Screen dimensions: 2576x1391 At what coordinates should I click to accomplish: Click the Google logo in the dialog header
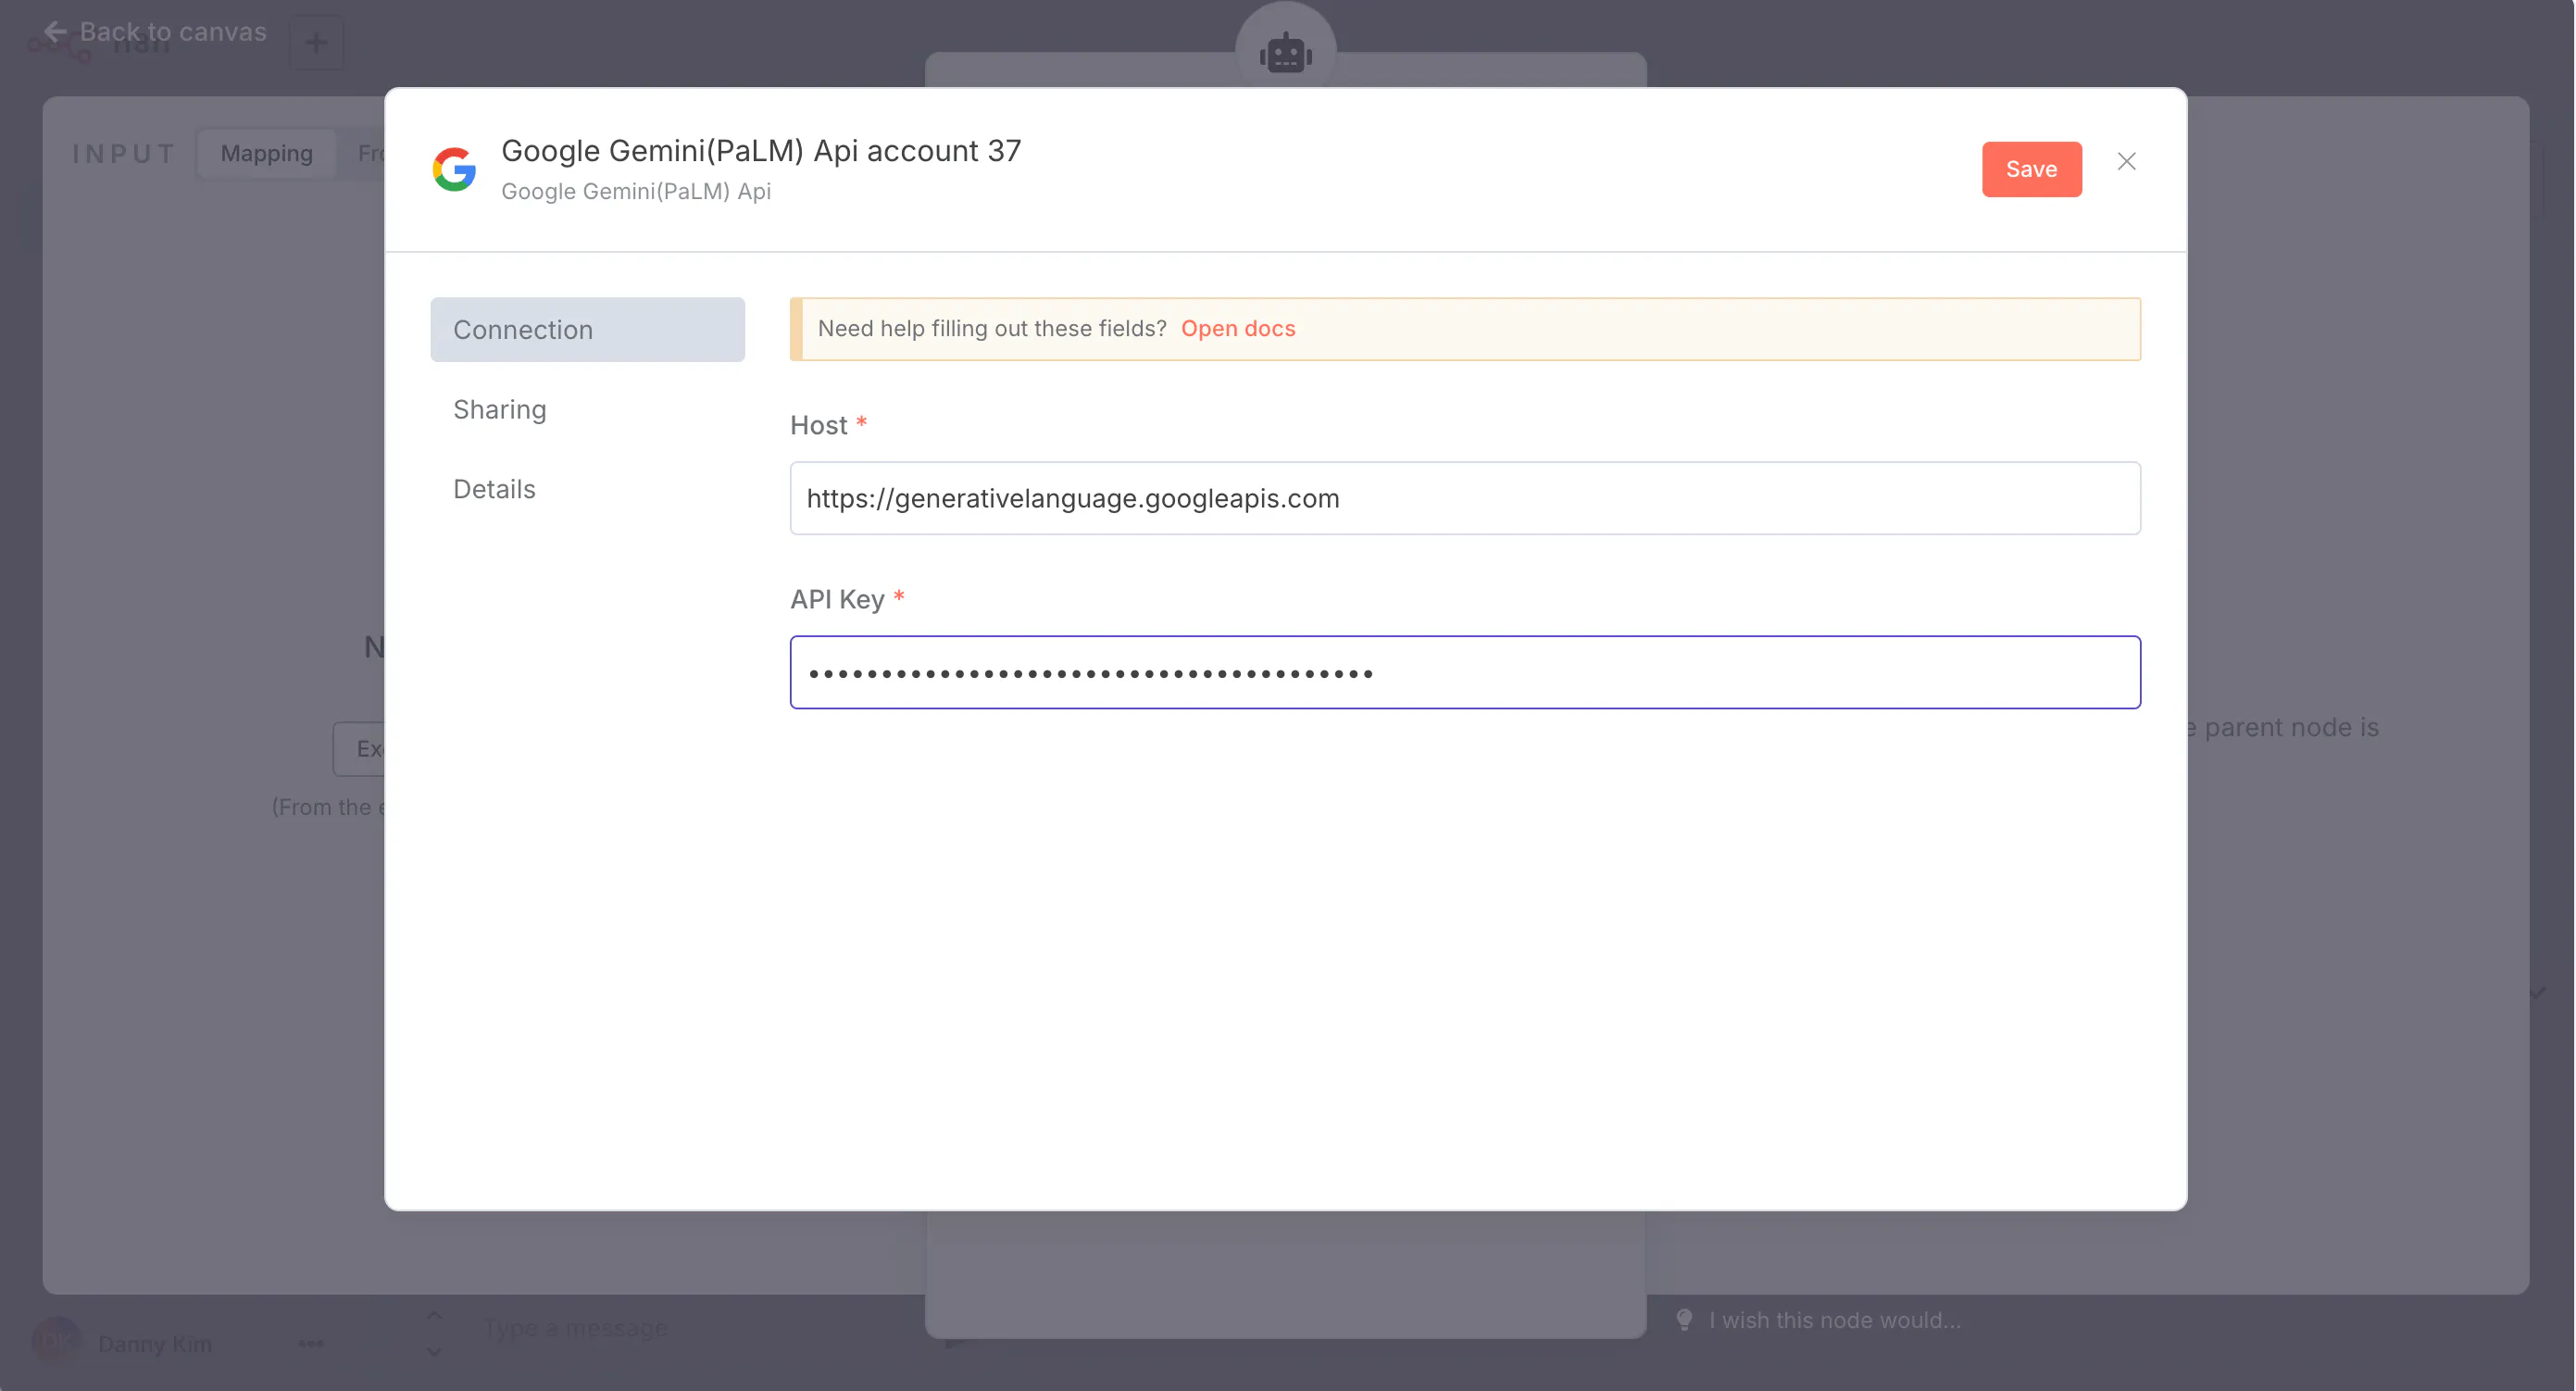[454, 169]
